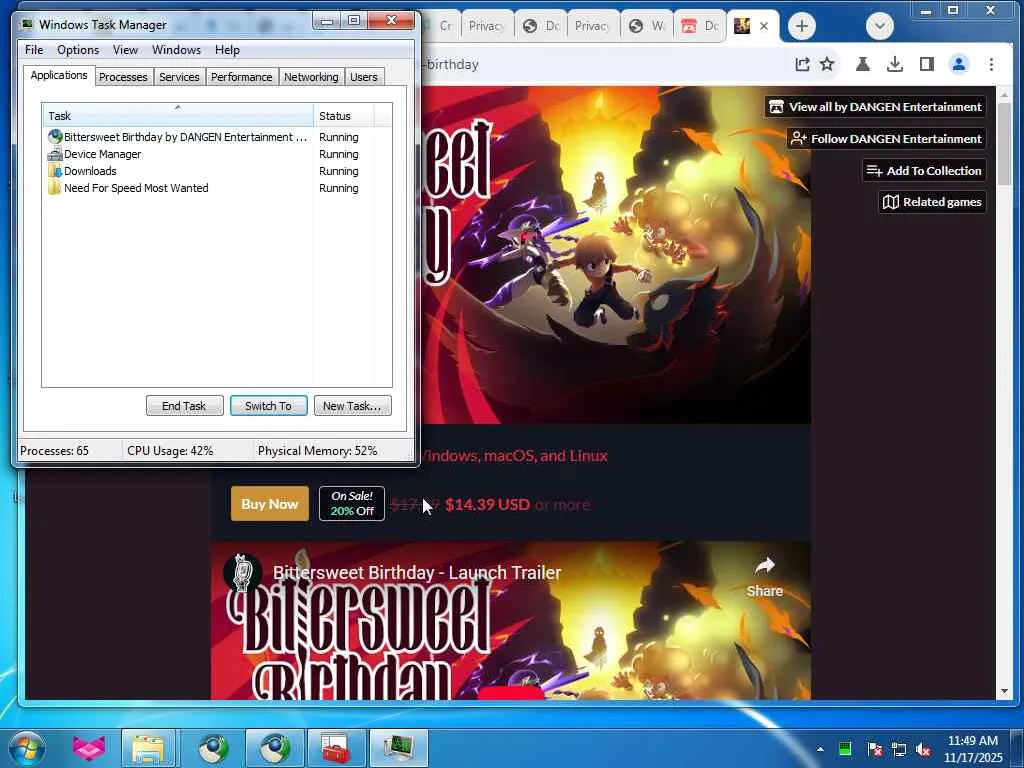
Task: Open the browser three-dot menu
Action: tap(991, 64)
